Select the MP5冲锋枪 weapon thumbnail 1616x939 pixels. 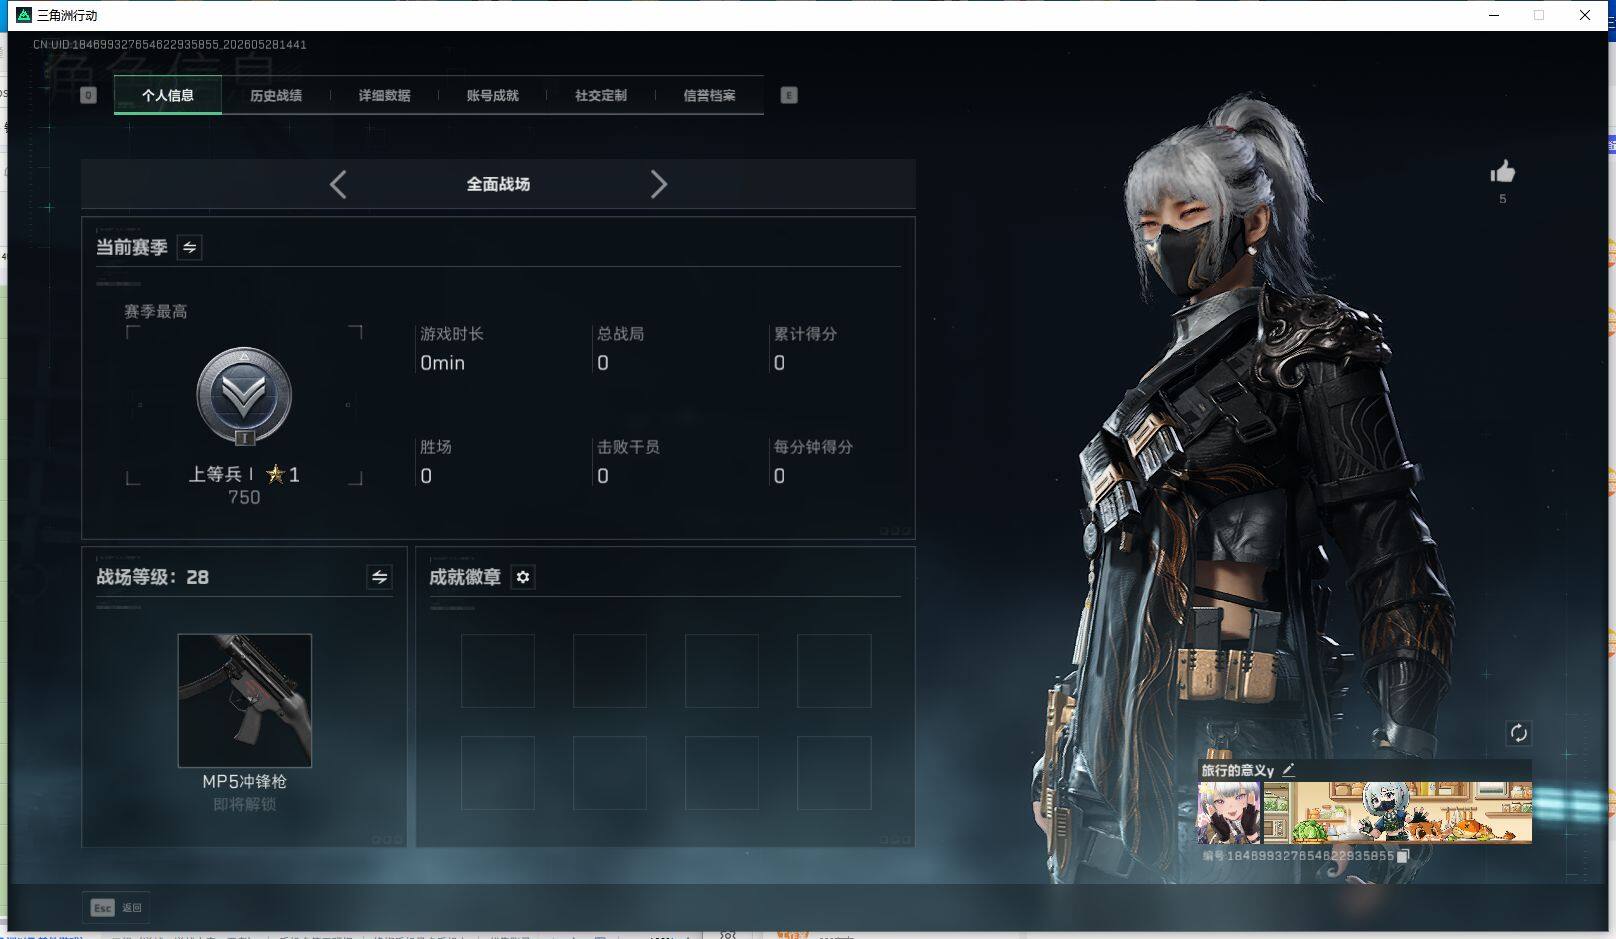(x=245, y=700)
